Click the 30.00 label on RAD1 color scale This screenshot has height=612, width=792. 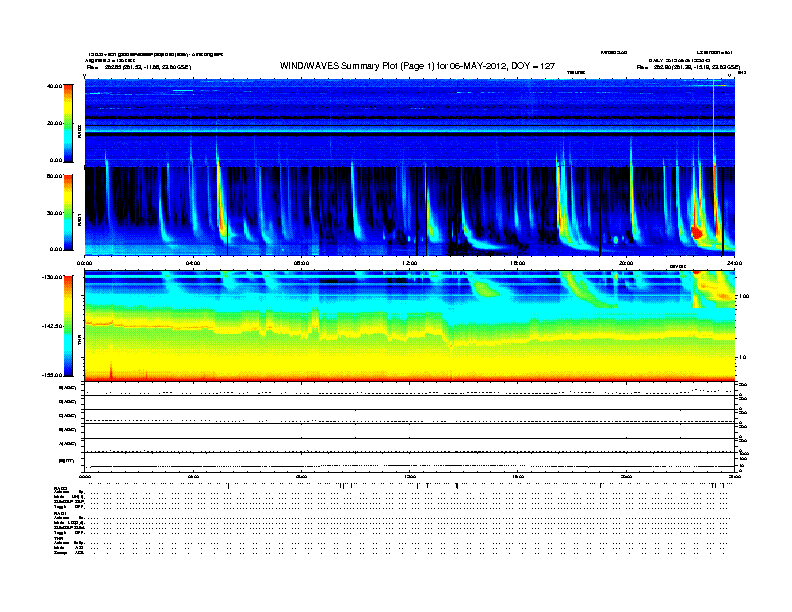(x=54, y=213)
